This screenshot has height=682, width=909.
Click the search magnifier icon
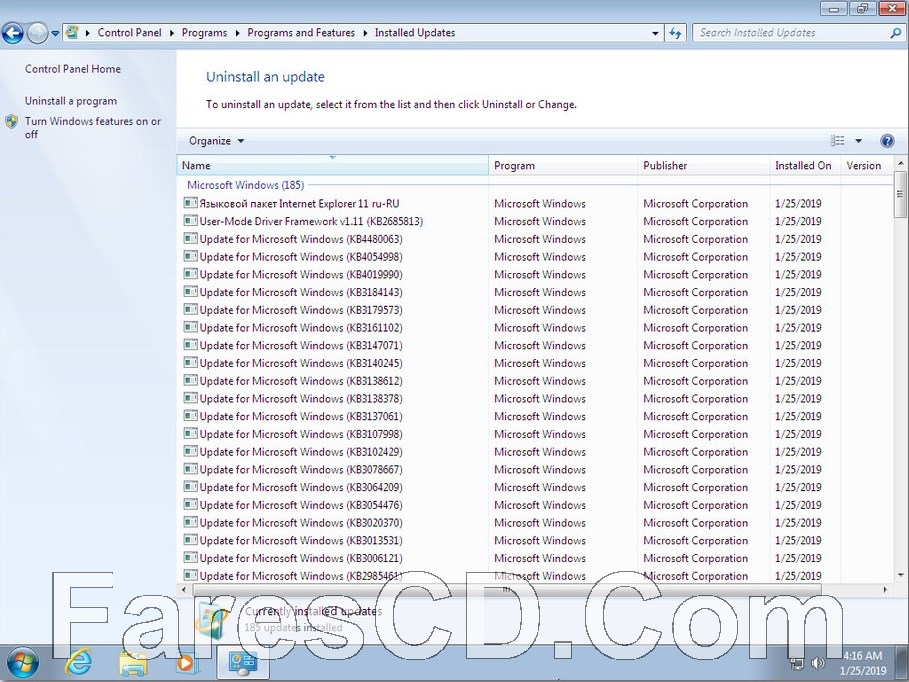coord(896,33)
